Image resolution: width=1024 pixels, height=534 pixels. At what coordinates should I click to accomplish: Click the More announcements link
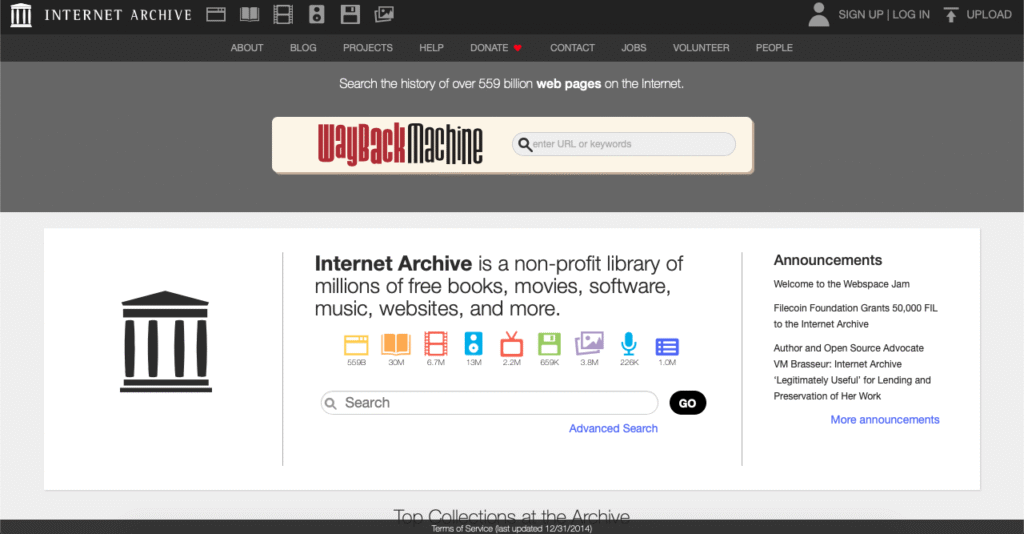[884, 420]
